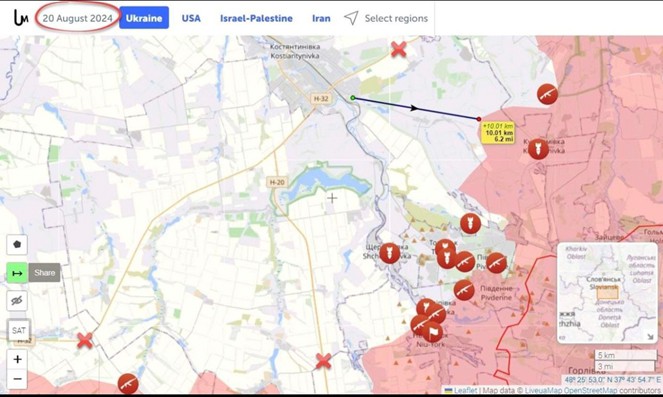Open the Iran region tab
663x397 pixels.
point(321,18)
